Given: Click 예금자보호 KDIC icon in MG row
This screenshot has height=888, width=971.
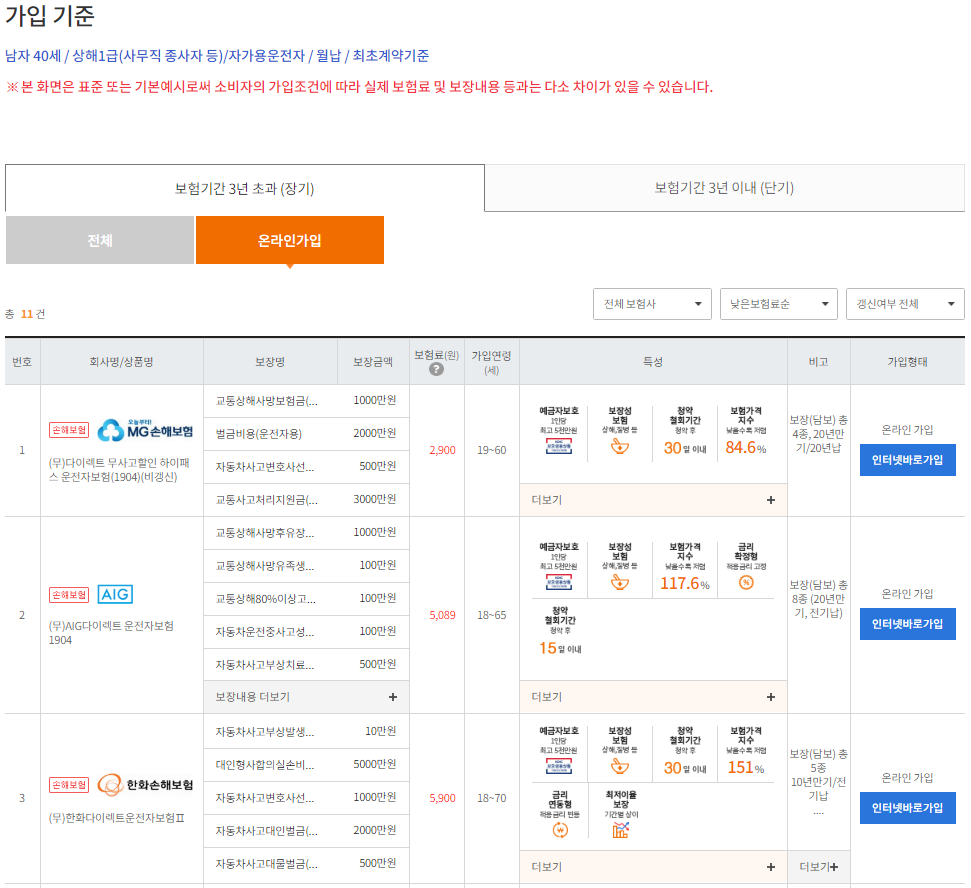Looking at the screenshot, I should coord(559,446).
